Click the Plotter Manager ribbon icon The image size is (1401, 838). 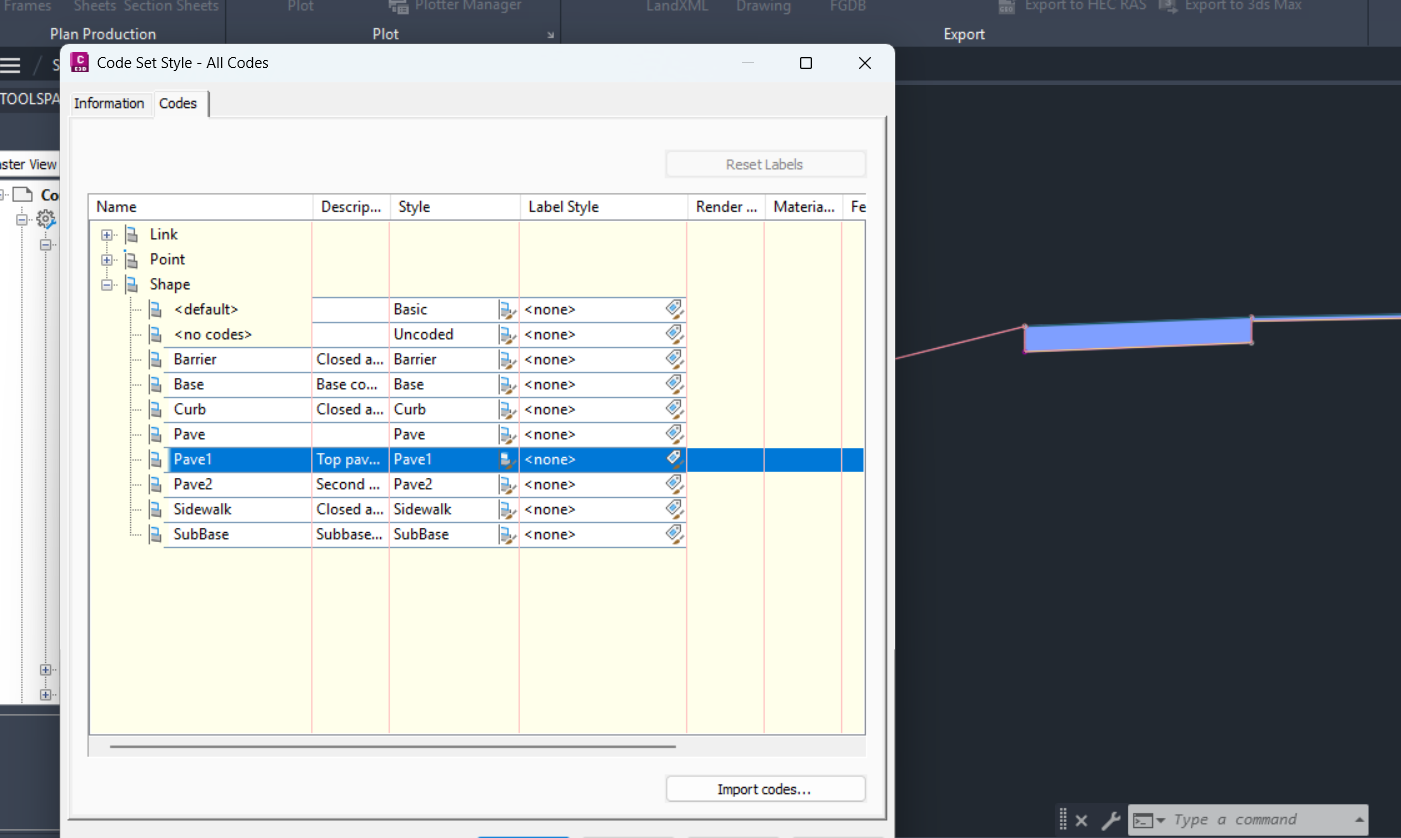tap(398, 6)
